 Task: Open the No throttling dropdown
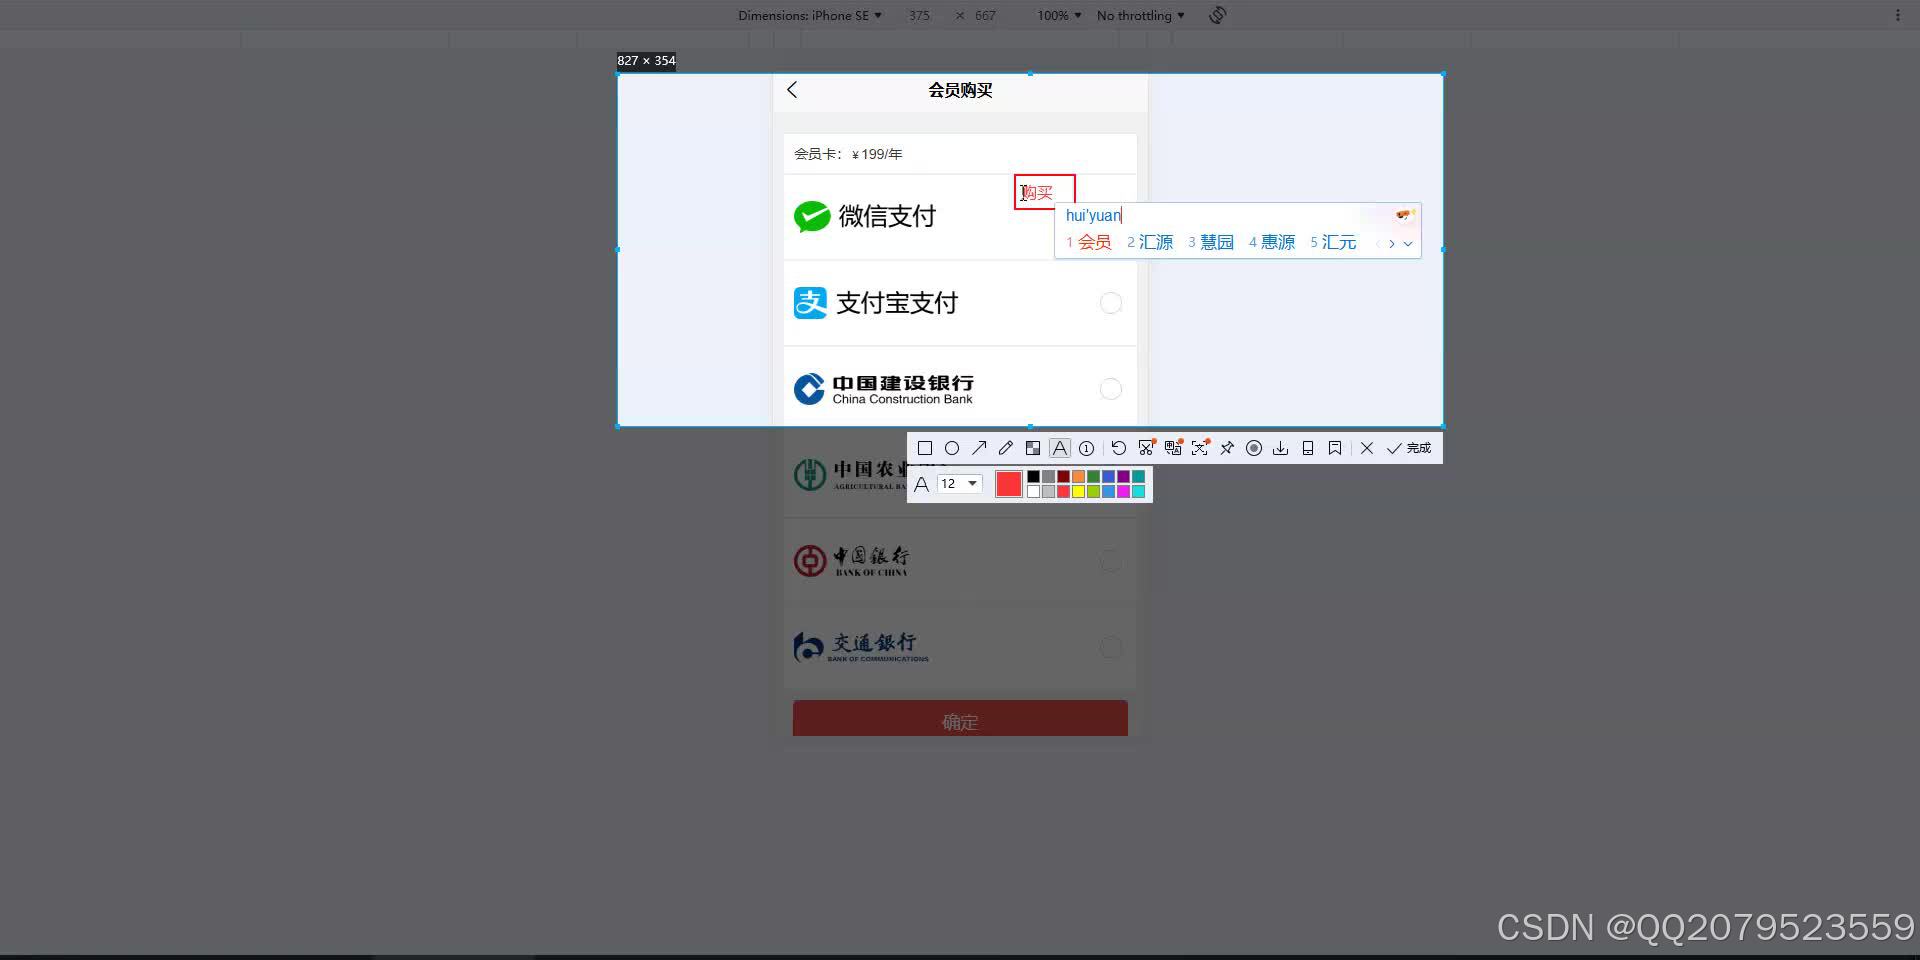click(x=1139, y=15)
